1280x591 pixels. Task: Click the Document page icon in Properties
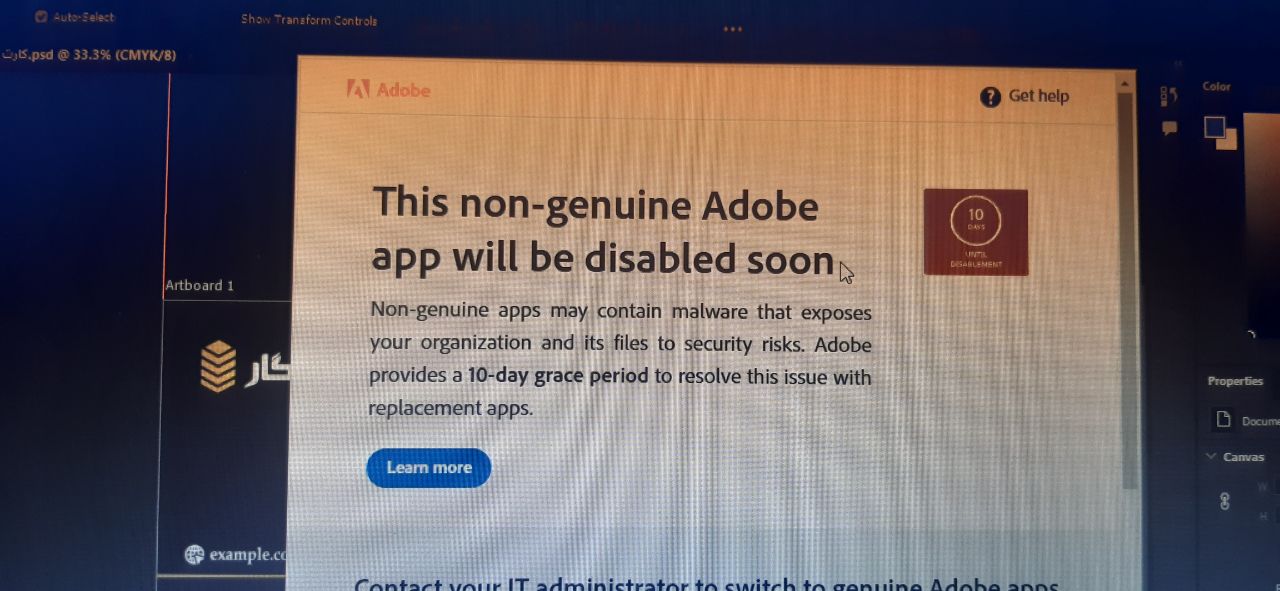(x=1223, y=420)
